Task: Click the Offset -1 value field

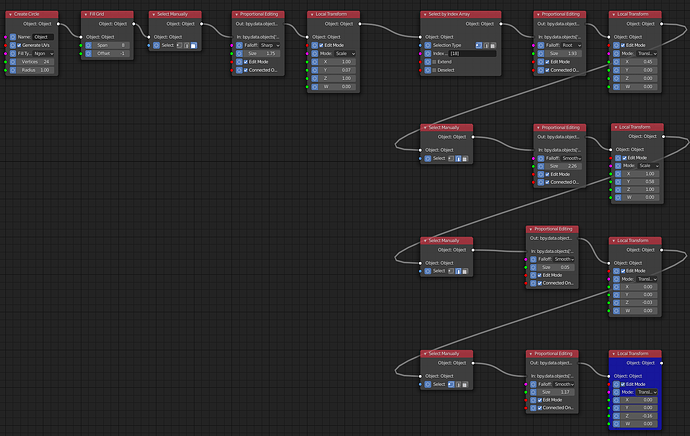Action: click(x=111, y=54)
